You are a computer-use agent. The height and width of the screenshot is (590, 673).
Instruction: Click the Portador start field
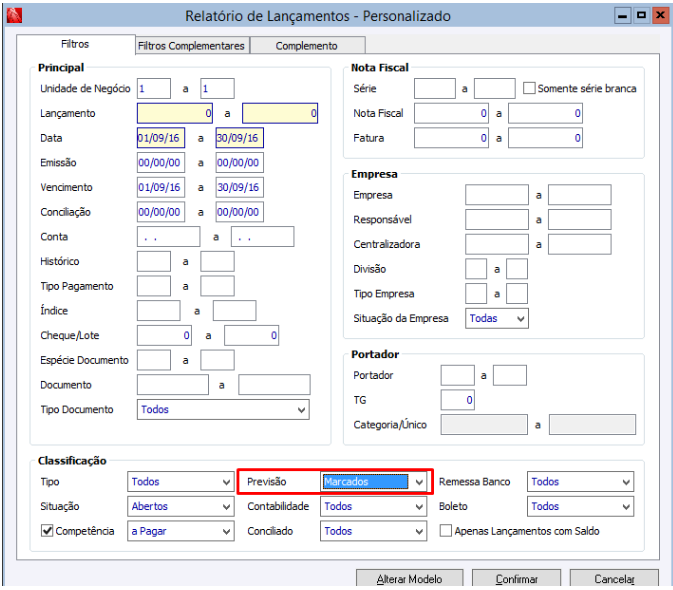[458, 375]
